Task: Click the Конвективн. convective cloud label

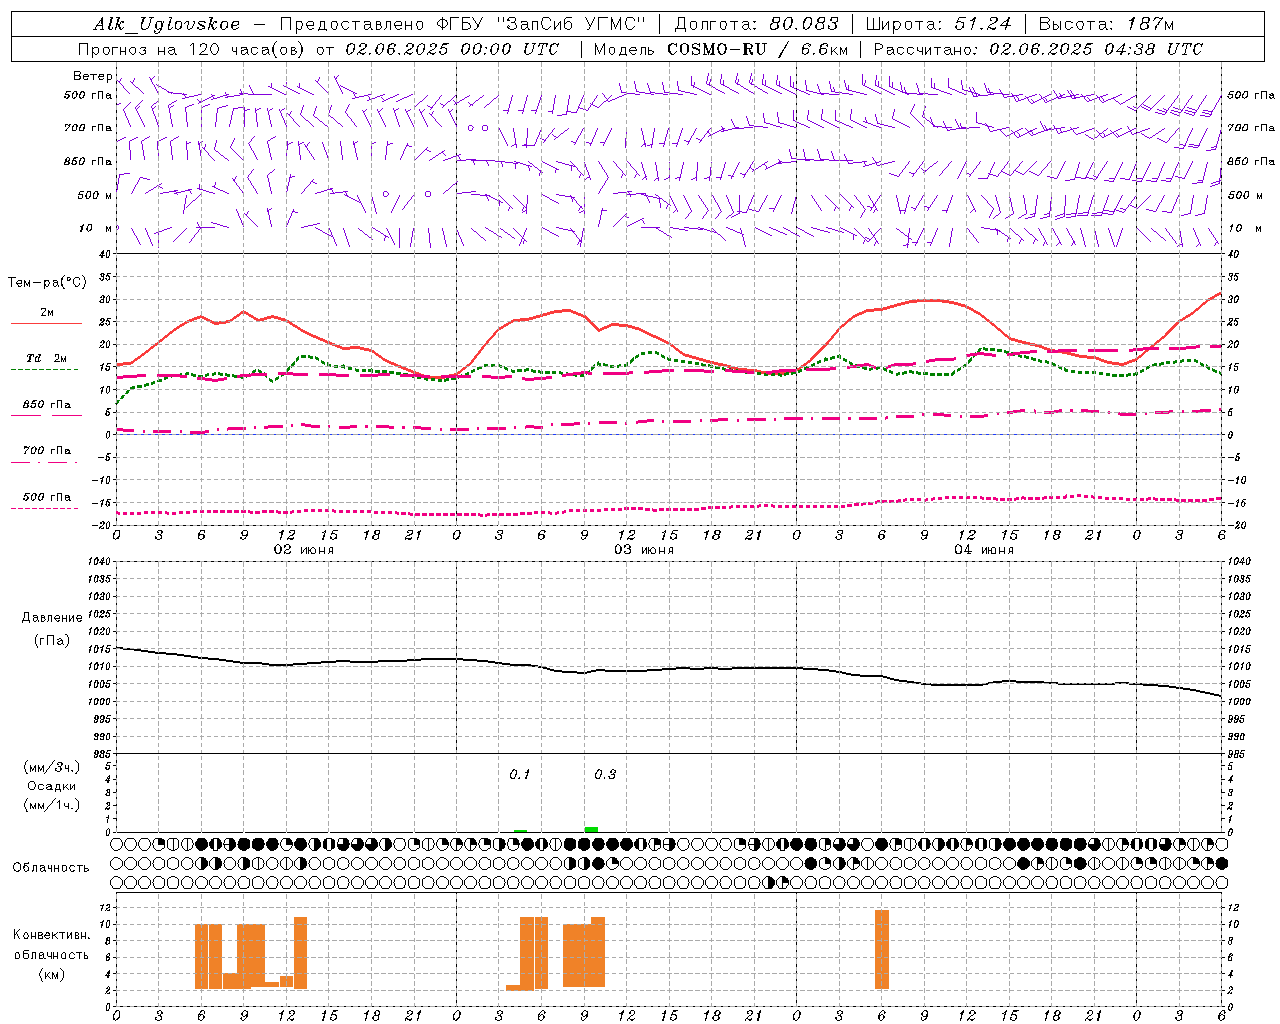Action: point(52,935)
